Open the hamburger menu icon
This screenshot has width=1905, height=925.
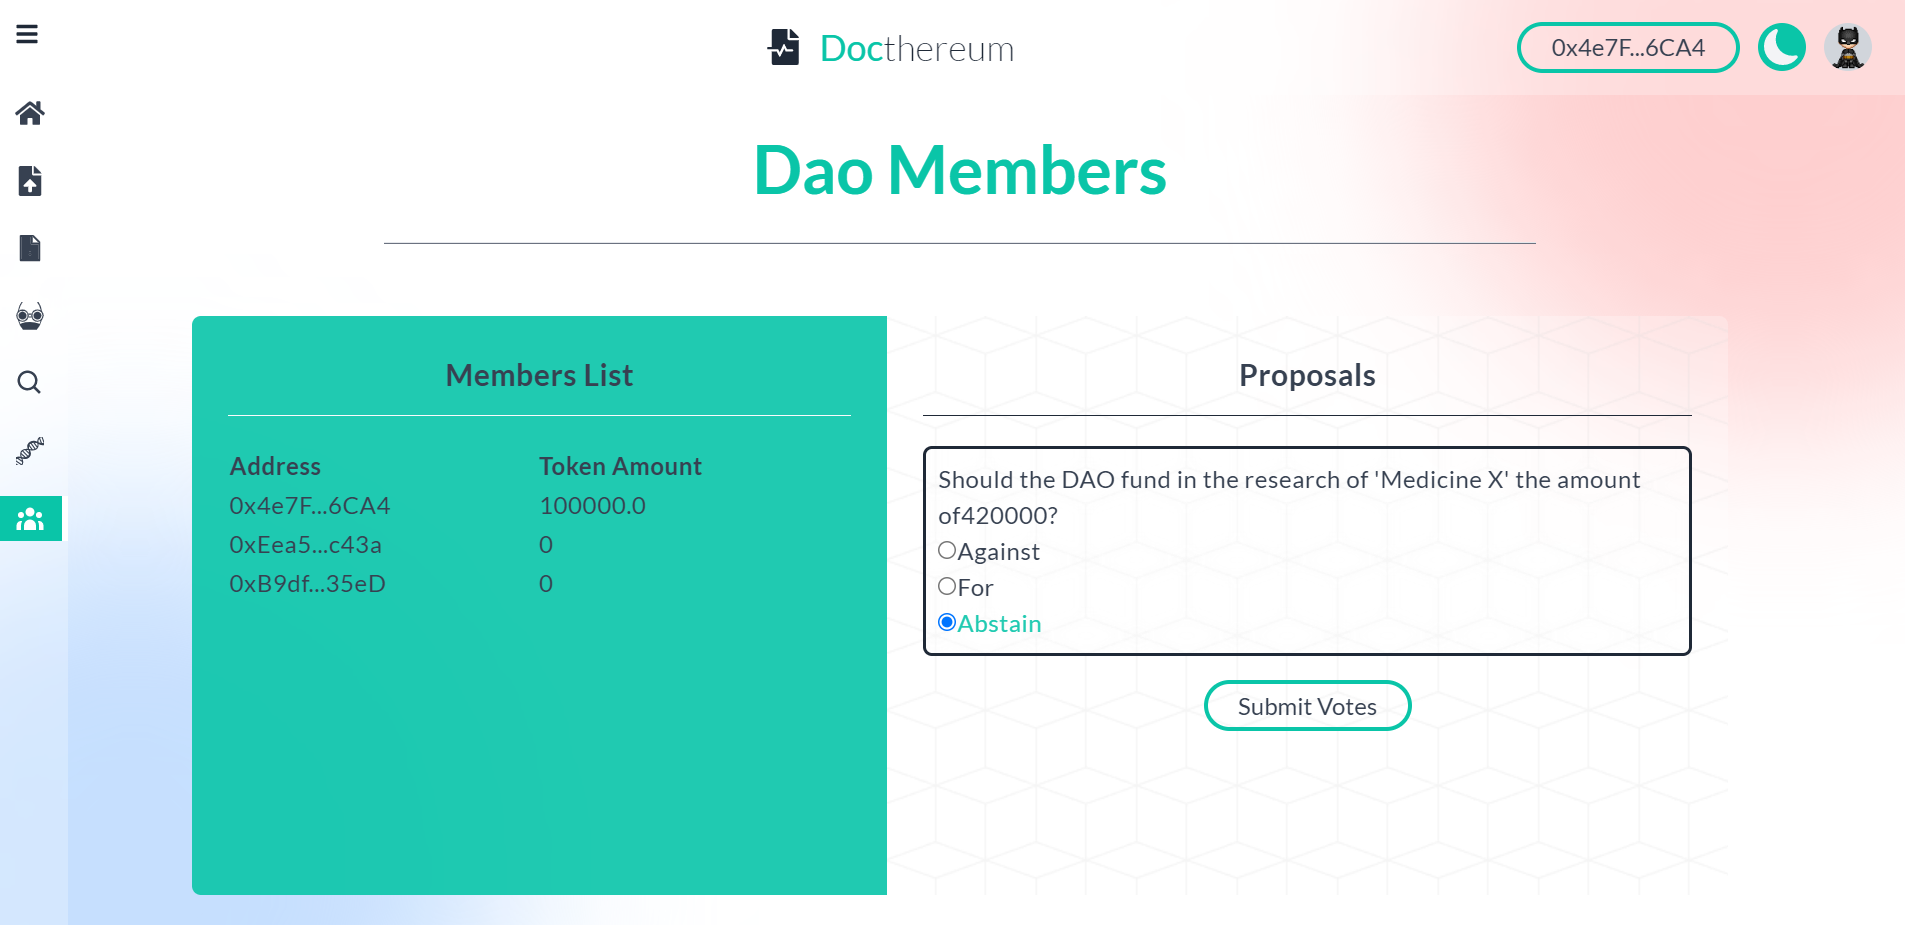[x=27, y=34]
